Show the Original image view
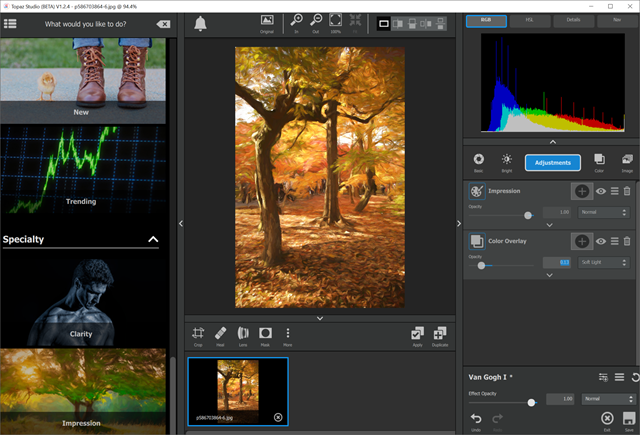The height and width of the screenshot is (435, 640). (267, 21)
